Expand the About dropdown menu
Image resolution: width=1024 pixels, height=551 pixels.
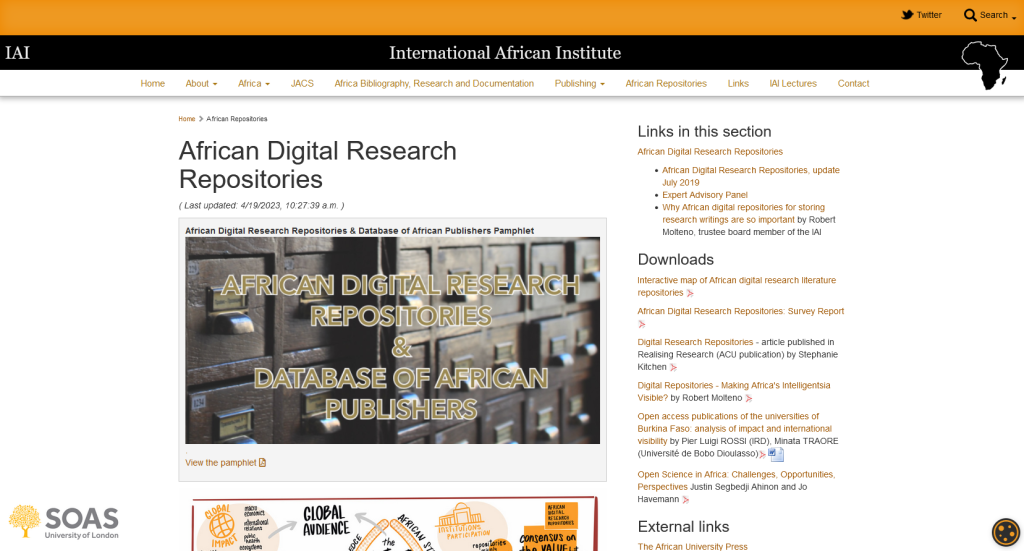[201, 84]
